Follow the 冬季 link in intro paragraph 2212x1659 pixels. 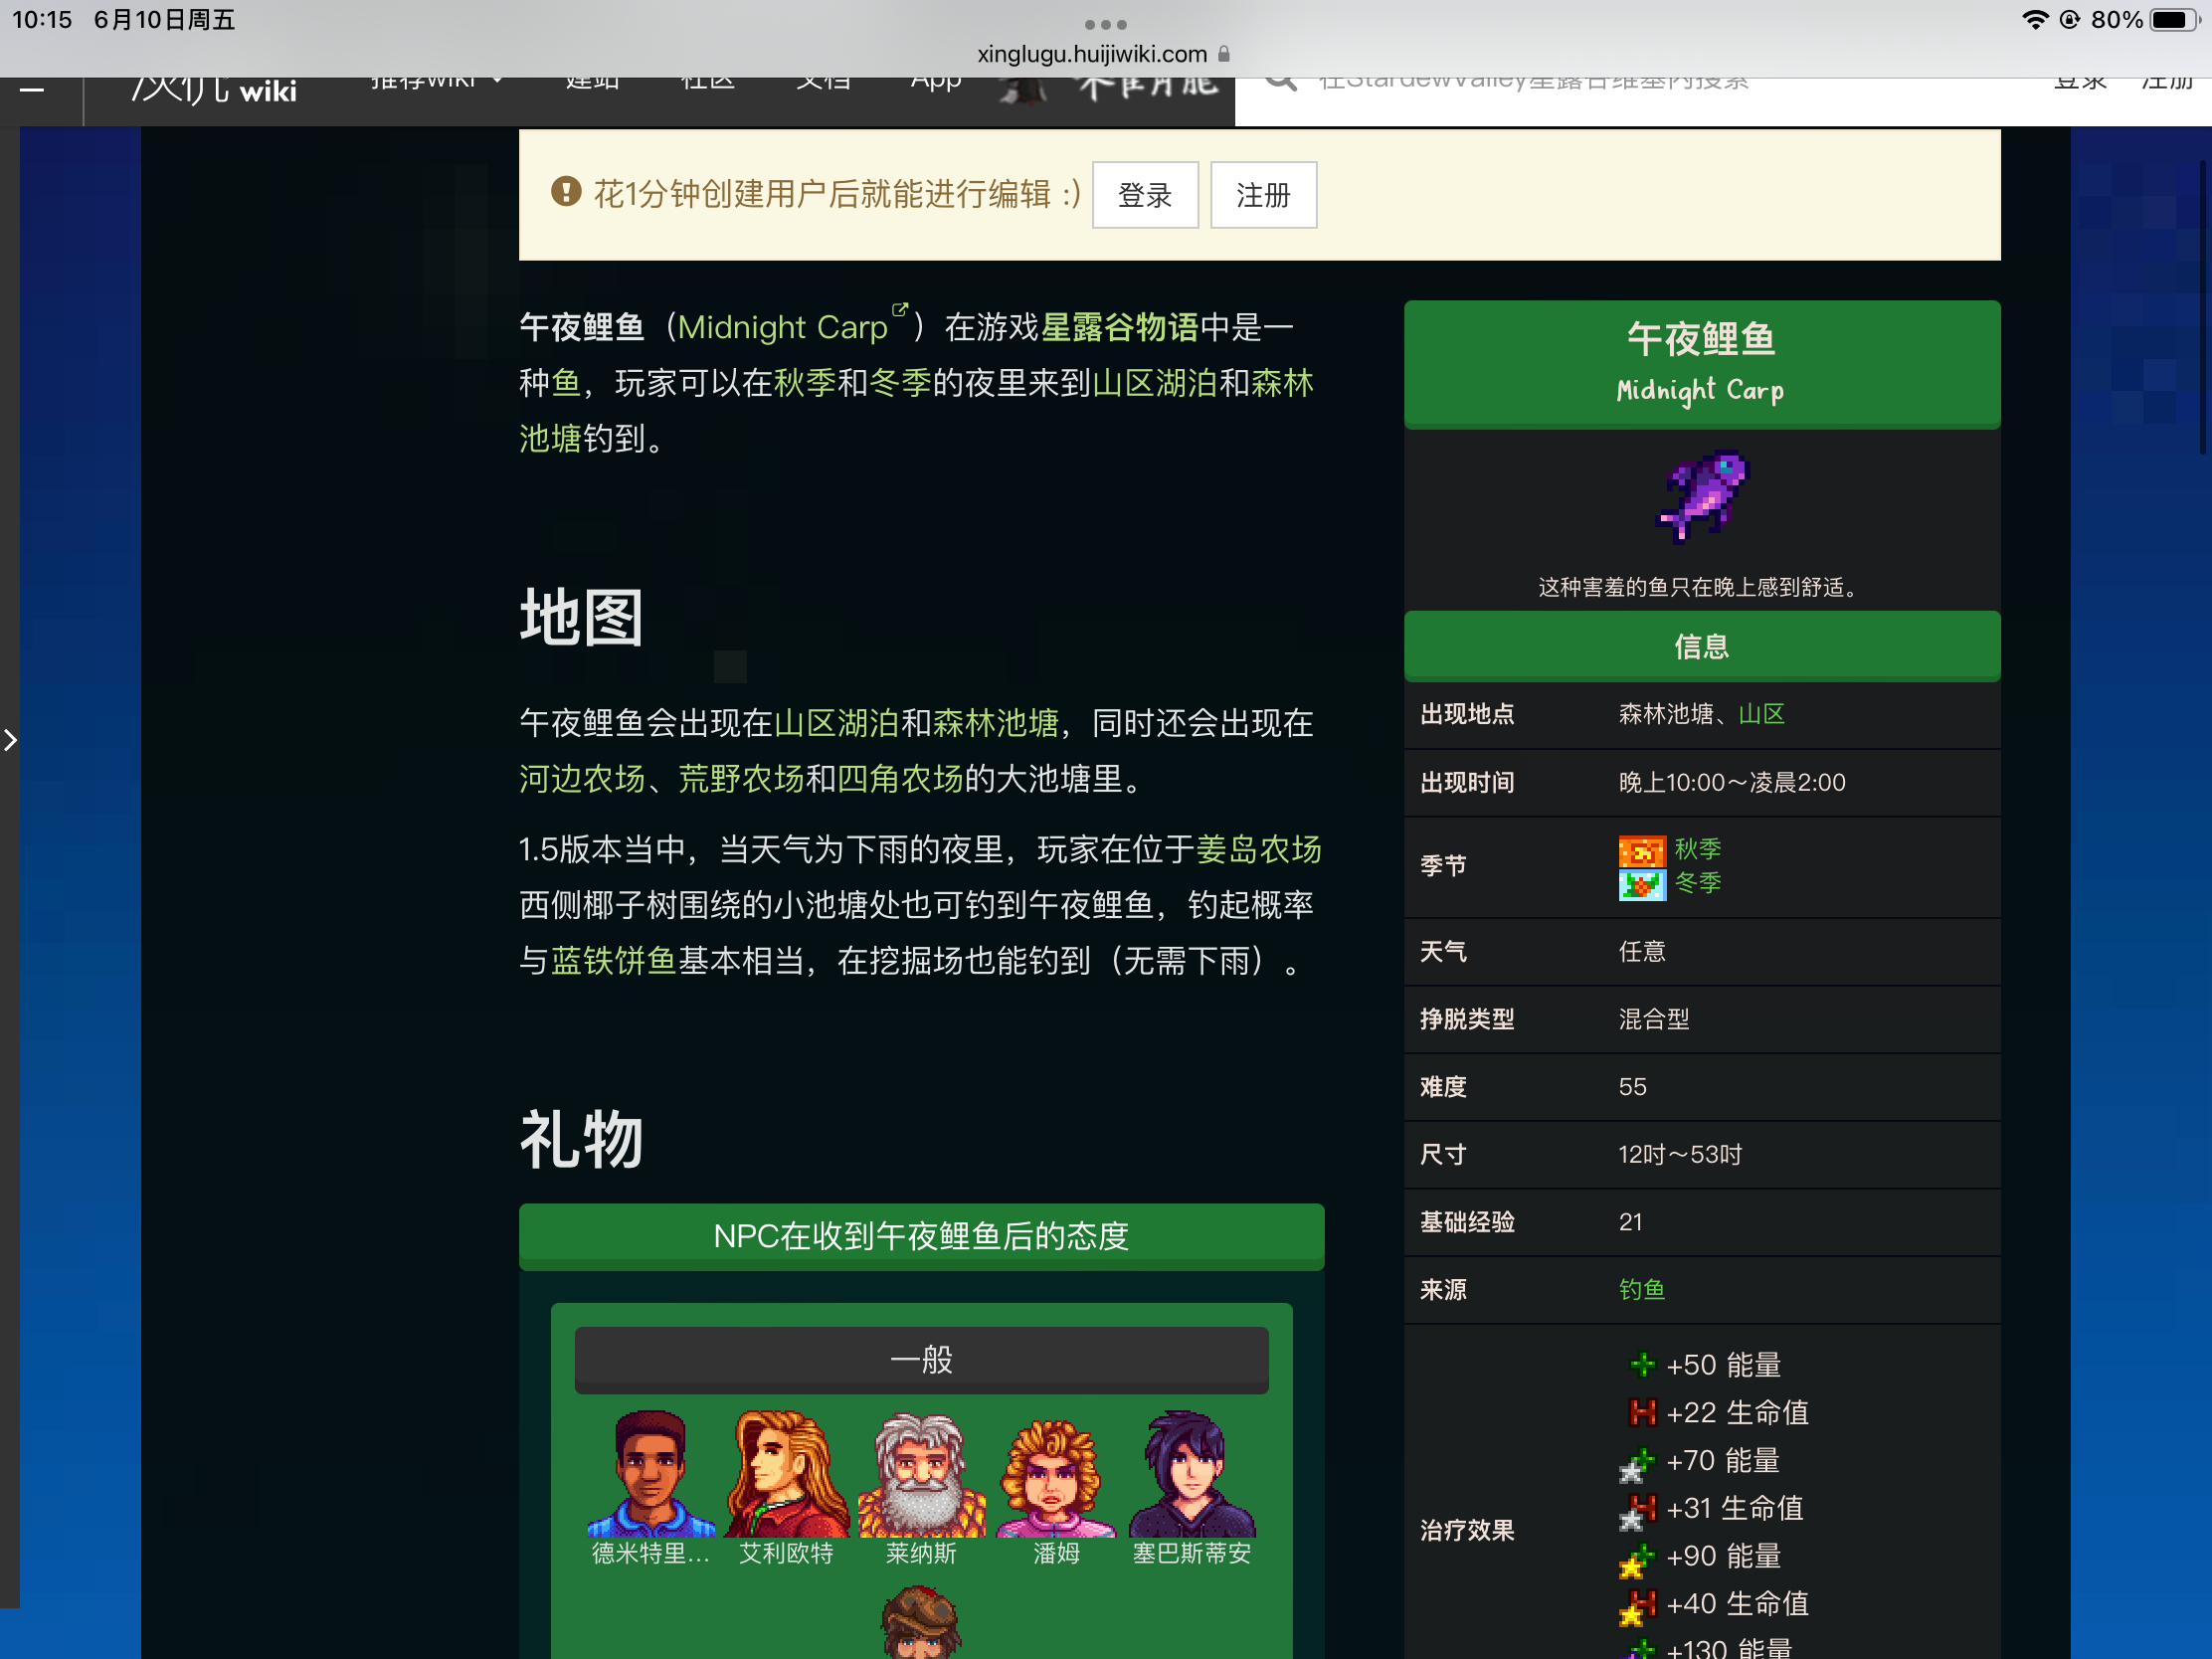pyautogui.click(x=900, y=383)
